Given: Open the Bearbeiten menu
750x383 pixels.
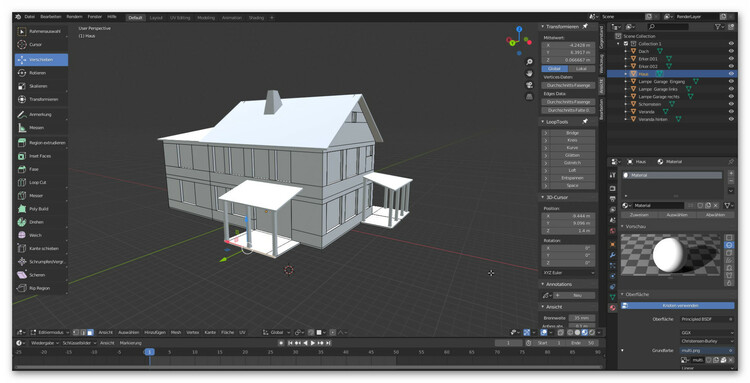Looking at the screenshot, I should [51, 17].
